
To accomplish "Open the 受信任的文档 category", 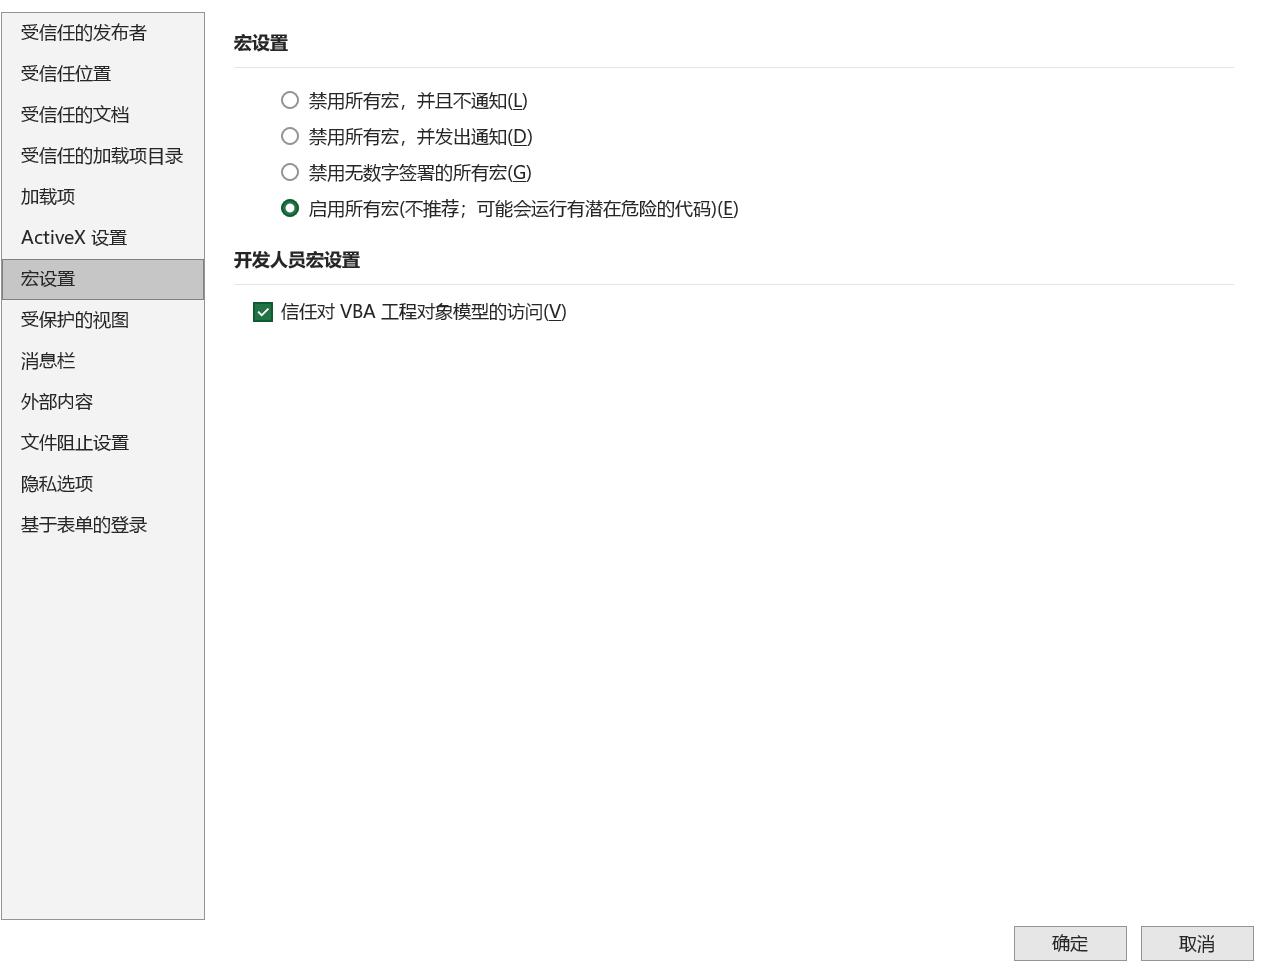I will point(72,114).
